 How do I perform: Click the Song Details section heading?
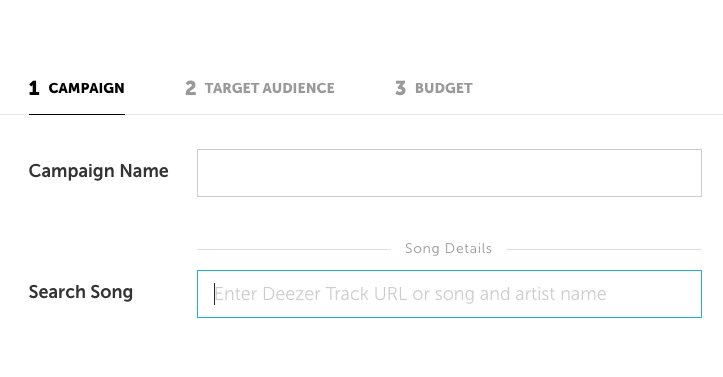tap(448, 249)
